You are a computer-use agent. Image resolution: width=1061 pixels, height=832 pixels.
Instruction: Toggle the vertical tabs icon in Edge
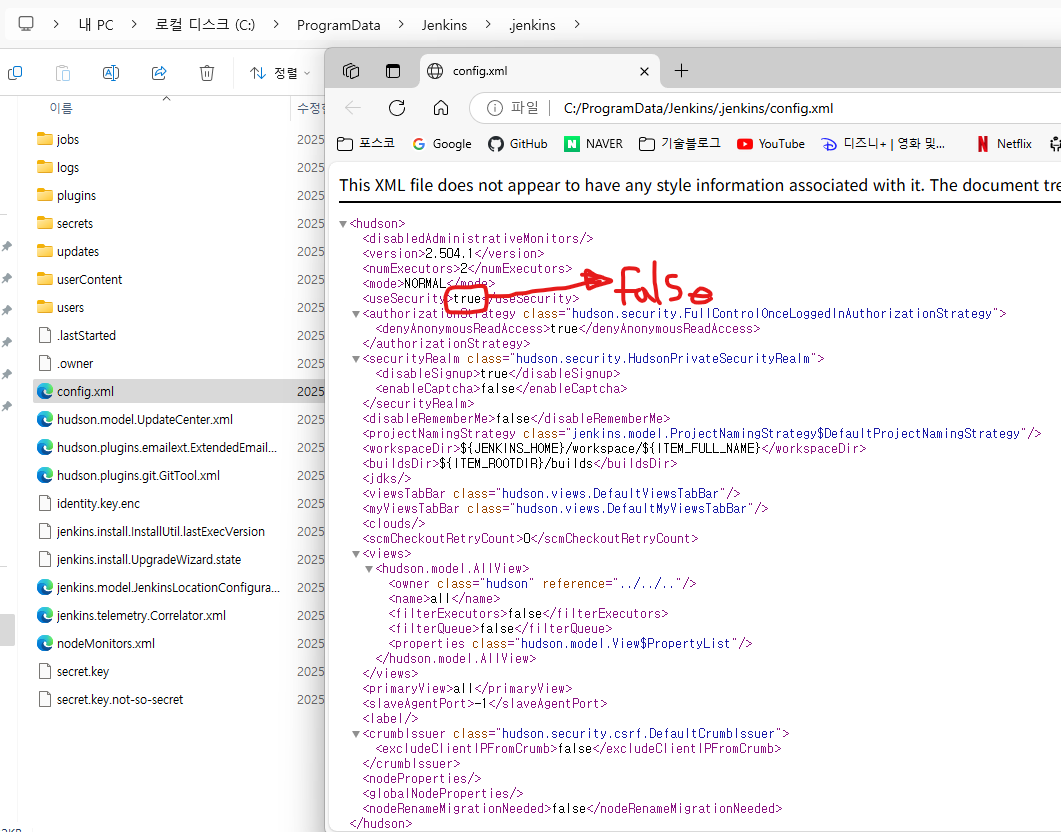coord(393,71)
